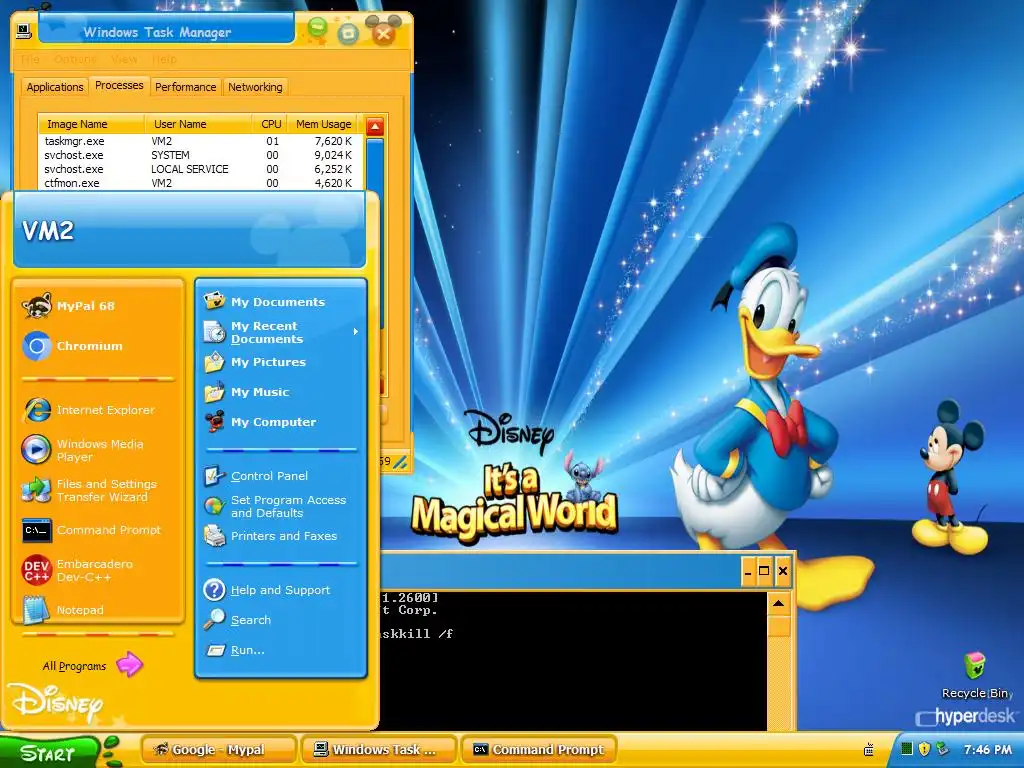Screen dimensions: 1024x768
Task: Click the Task Manager resize grip
Action: [400, 462]
